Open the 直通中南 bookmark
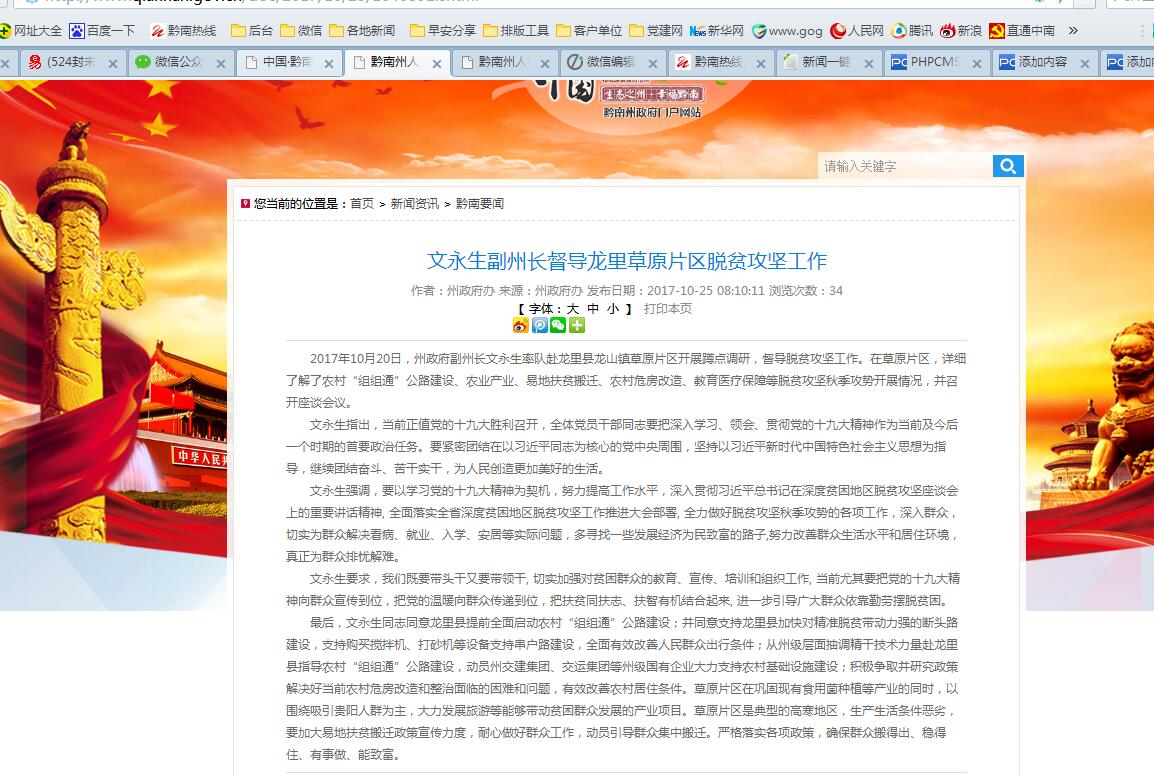 [x=1022, y=30]
